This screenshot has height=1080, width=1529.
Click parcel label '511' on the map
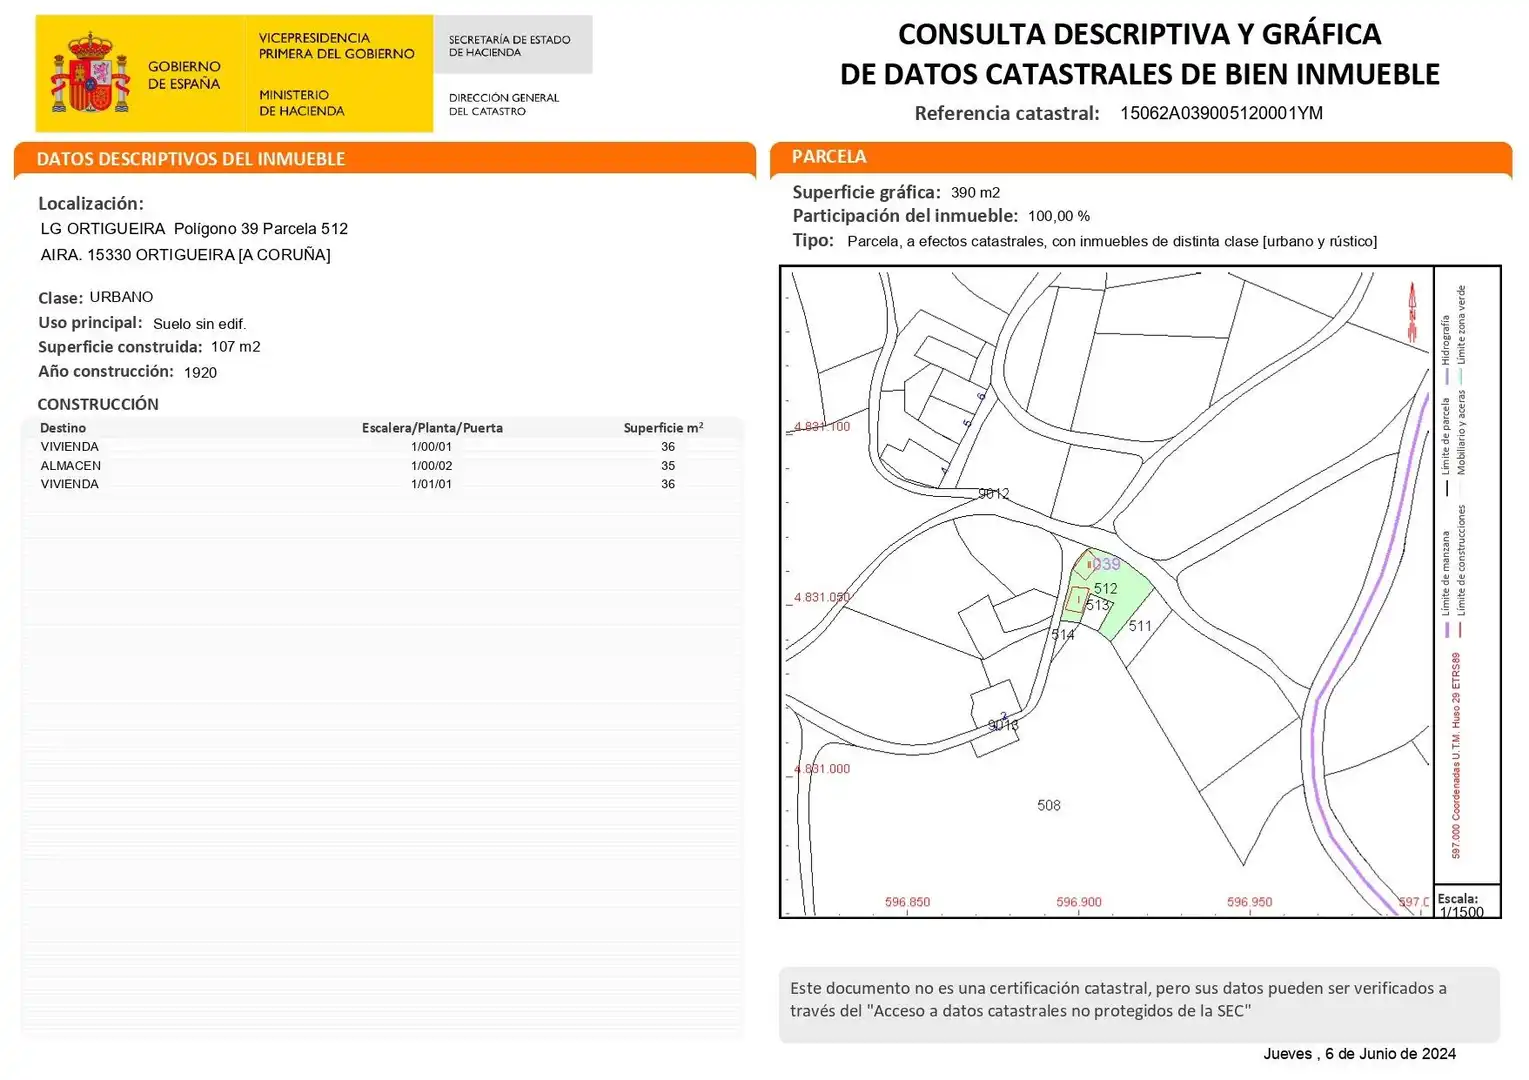(x=1140, y=626)
